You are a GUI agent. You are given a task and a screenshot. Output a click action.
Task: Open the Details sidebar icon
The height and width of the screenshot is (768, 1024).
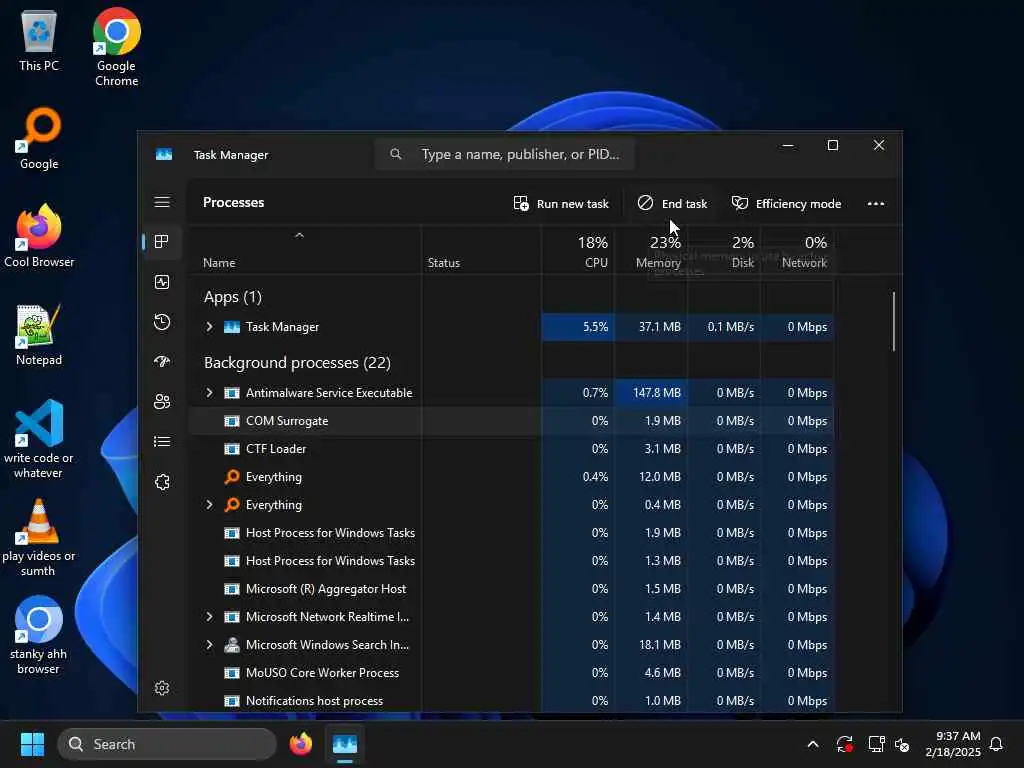(x=162, y=442)
